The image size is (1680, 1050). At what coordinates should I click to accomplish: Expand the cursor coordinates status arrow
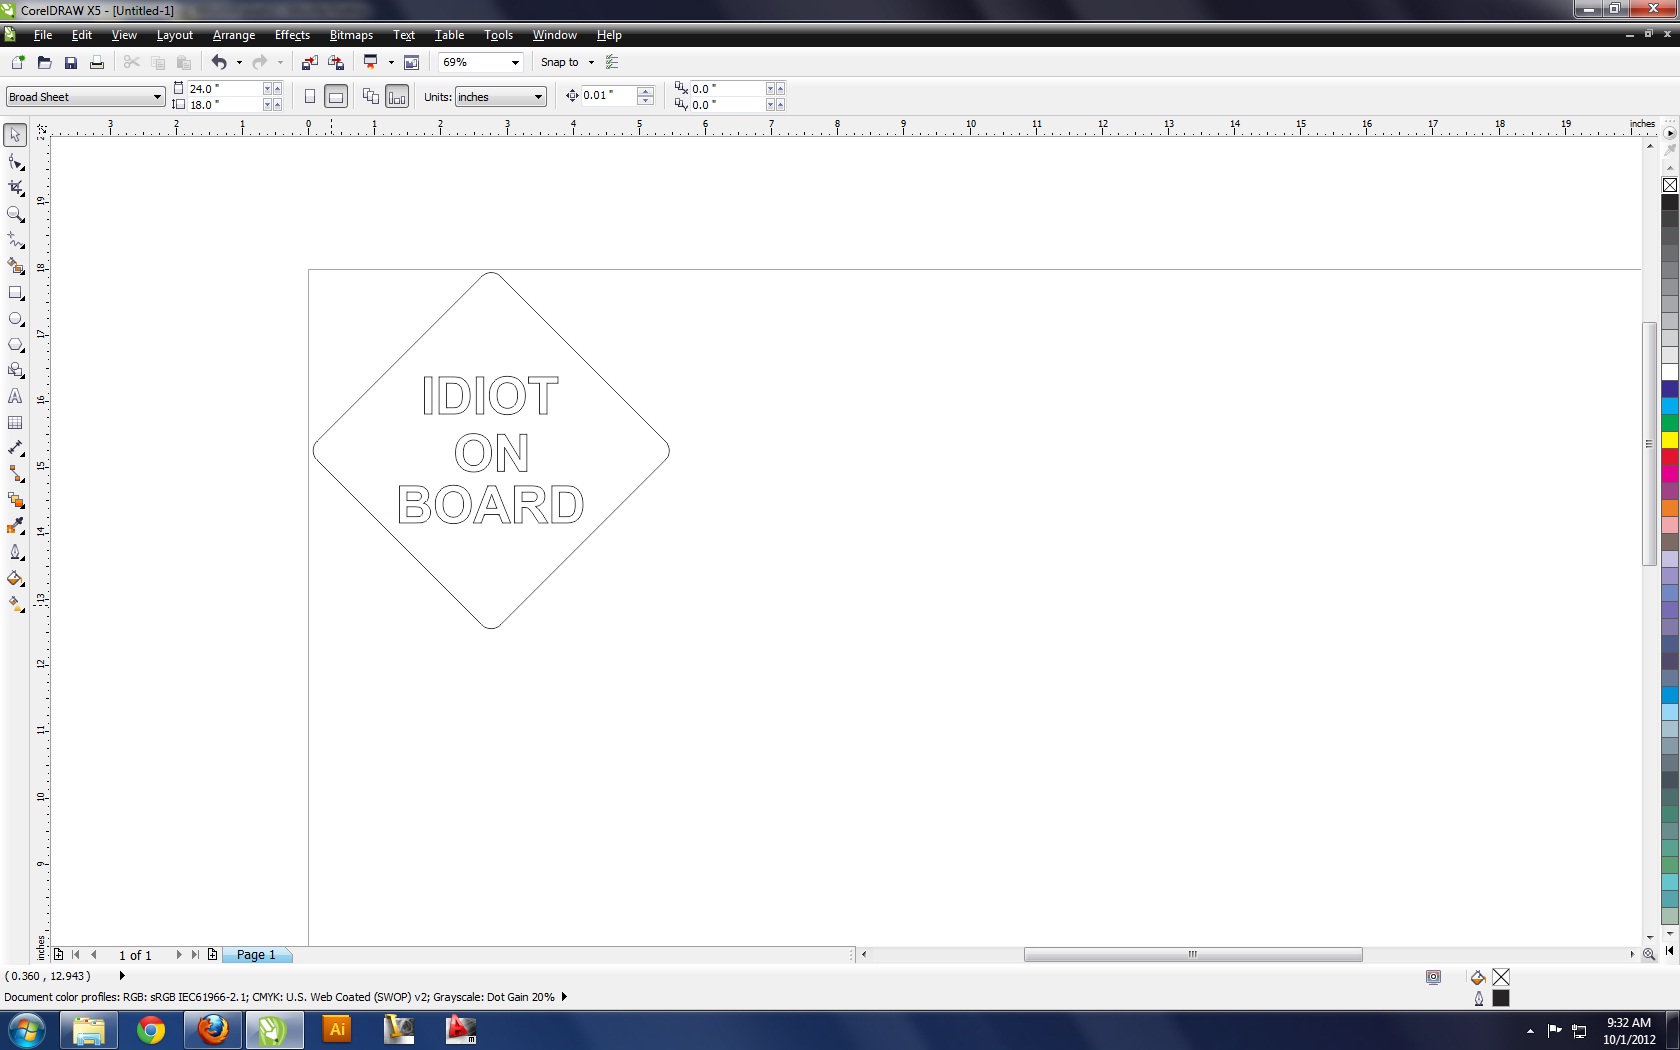[x=122, y=976]
